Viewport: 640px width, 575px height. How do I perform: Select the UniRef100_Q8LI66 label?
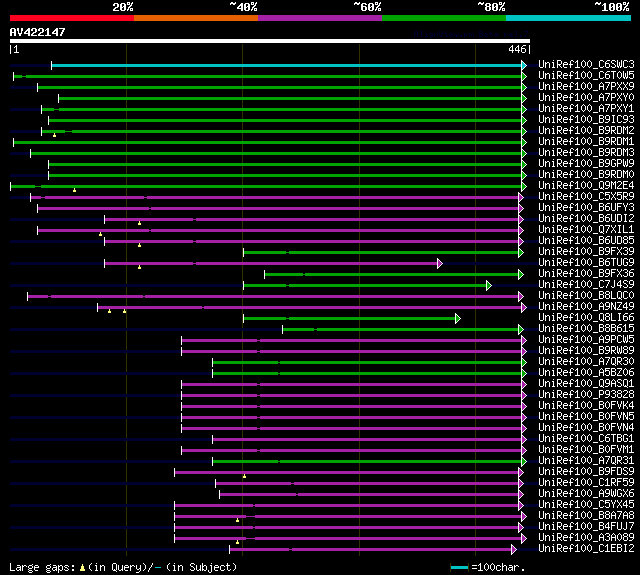[x=586, y=318]
